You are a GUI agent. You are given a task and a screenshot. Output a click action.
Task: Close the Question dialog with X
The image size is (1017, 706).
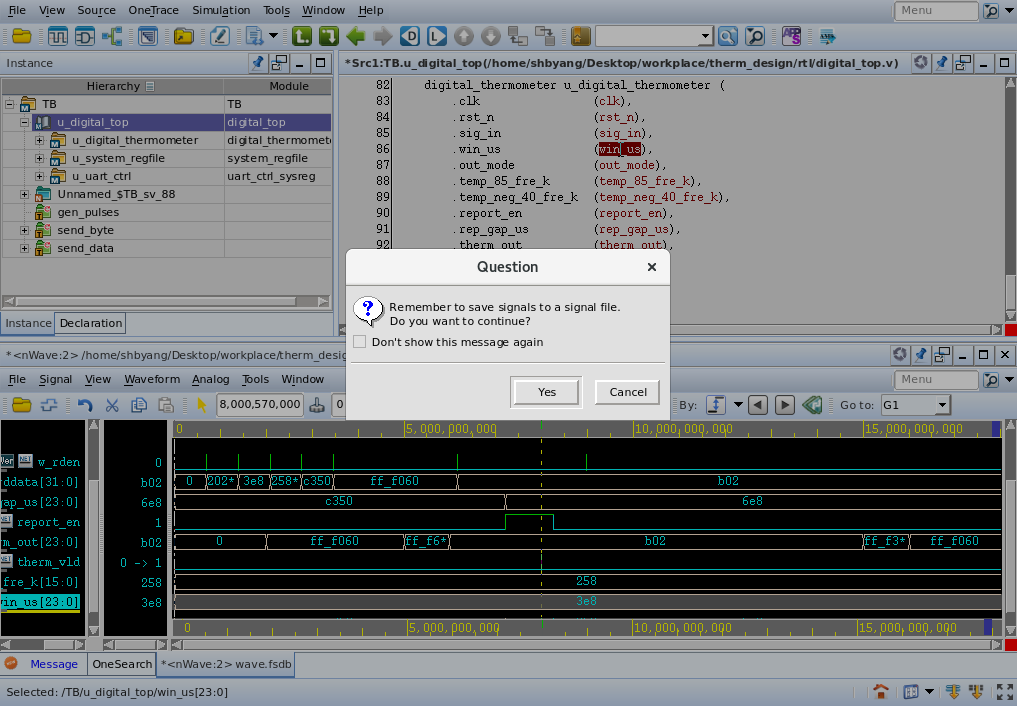[x=651, y=267]
